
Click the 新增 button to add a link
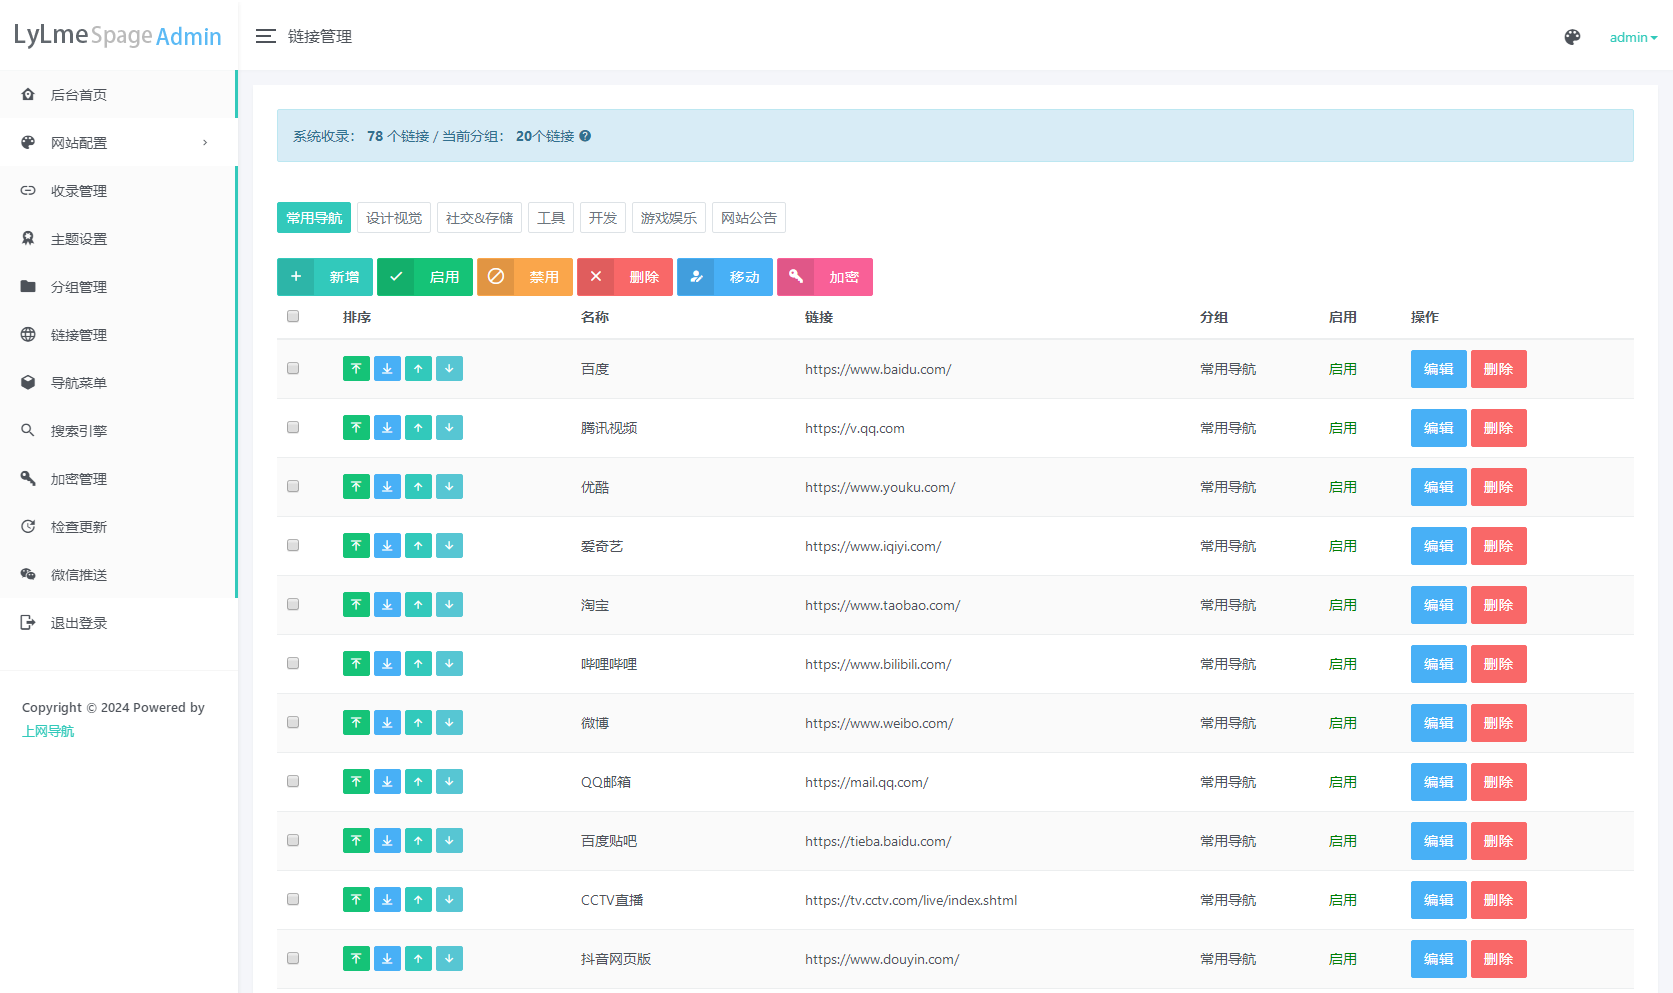click(x=325, y=277)
